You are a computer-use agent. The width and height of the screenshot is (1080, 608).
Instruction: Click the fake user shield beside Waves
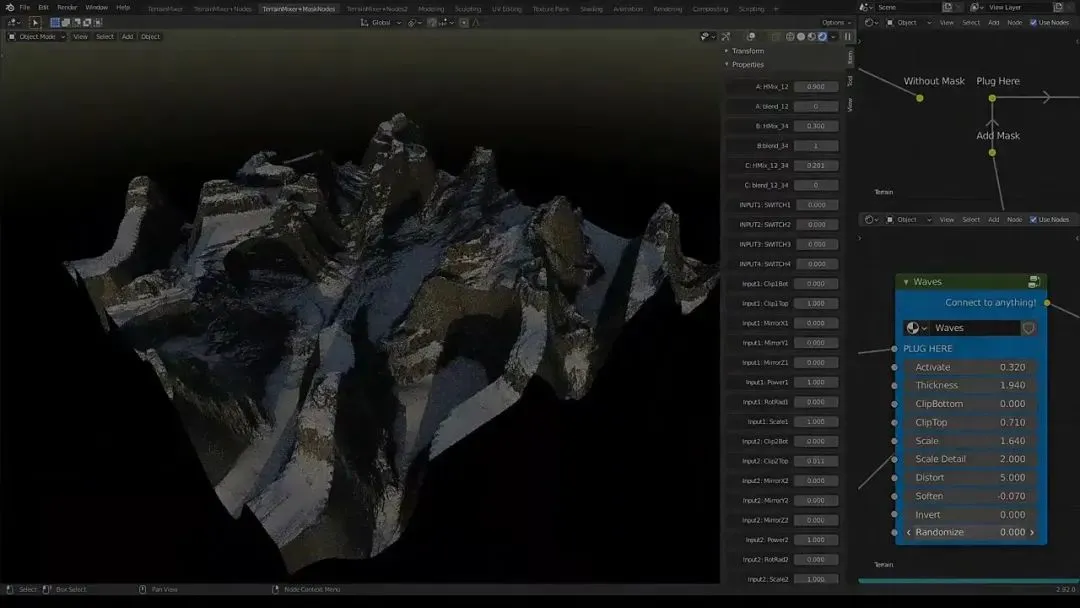tap(1028, 328)
